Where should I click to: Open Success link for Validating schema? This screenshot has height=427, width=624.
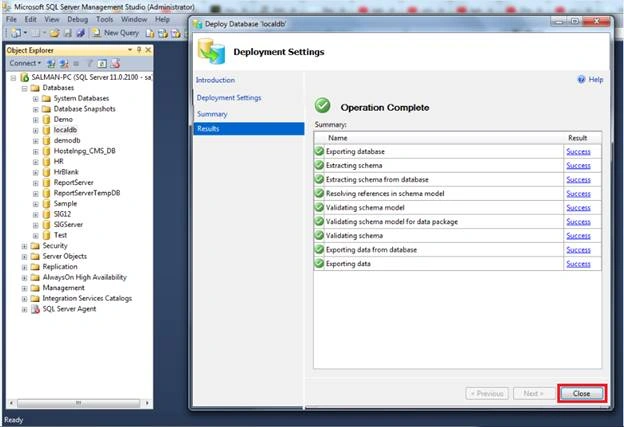click(578, 236)
